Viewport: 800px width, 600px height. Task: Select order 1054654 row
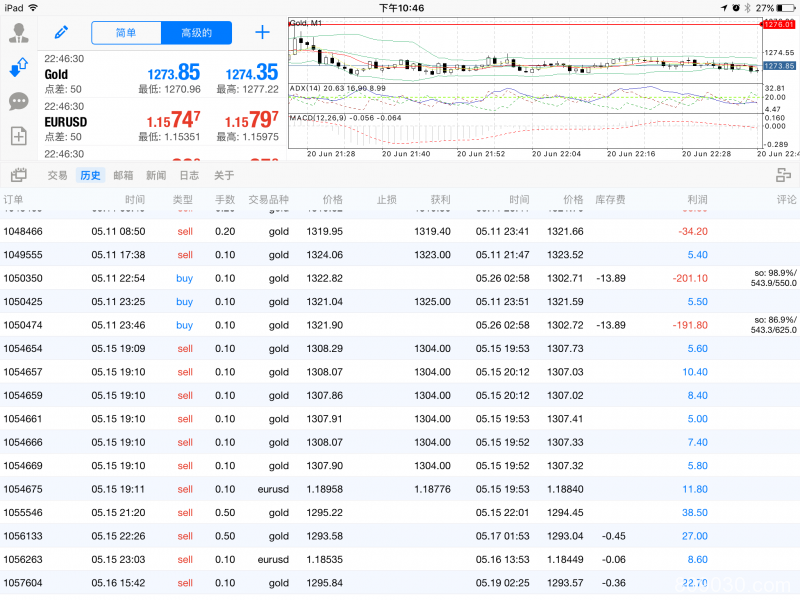pyautogui.click(x=400, y=348)
